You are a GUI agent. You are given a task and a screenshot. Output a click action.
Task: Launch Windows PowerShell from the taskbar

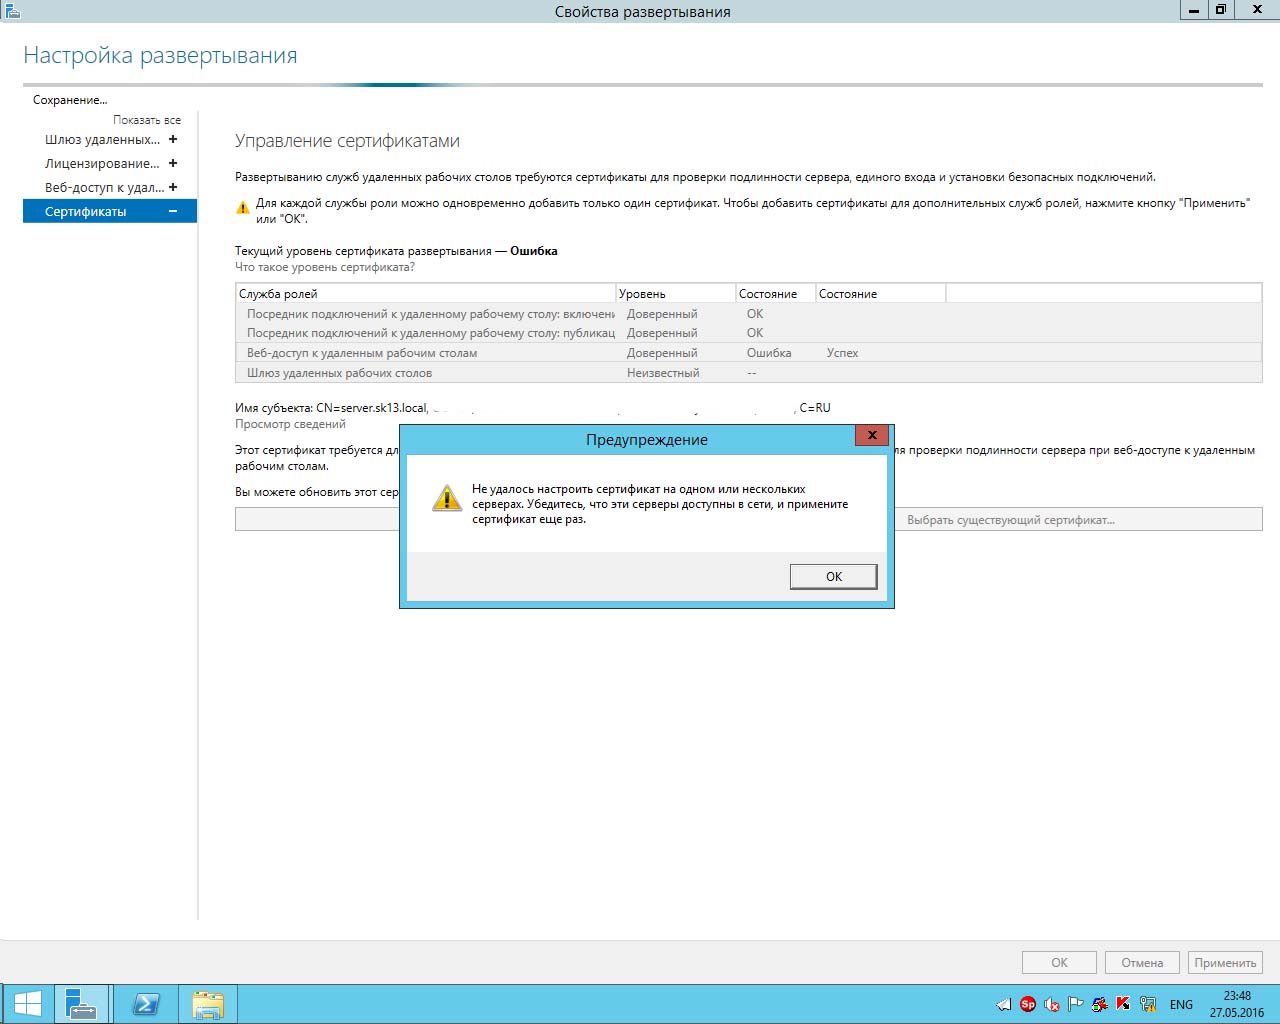pyautogui.click(x=146, y=1004)
